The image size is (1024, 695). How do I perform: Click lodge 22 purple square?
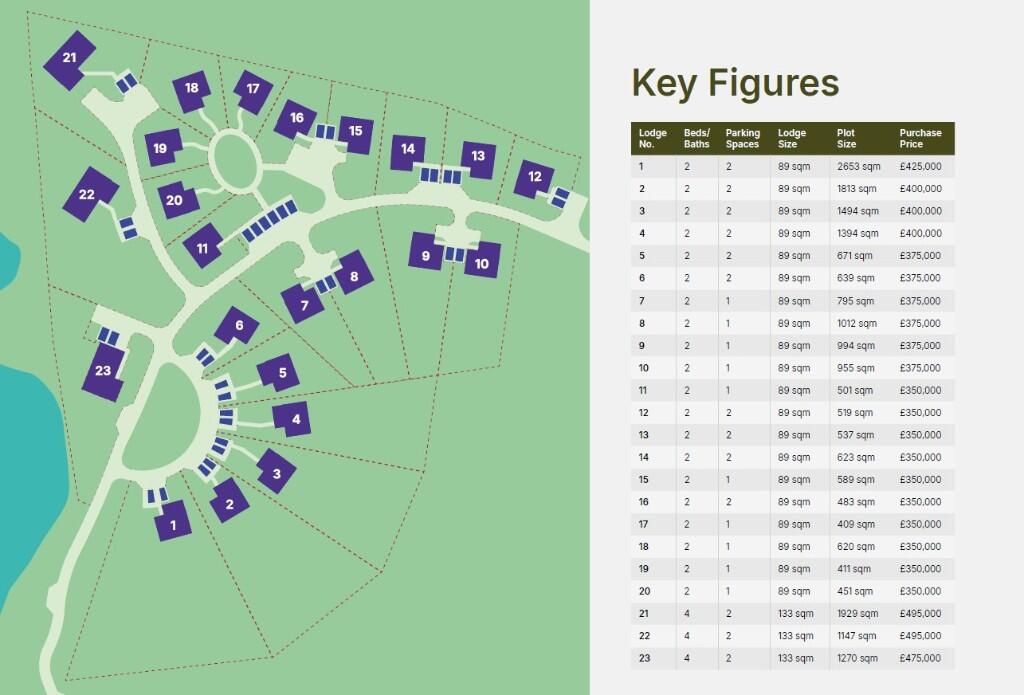(86, 195)
